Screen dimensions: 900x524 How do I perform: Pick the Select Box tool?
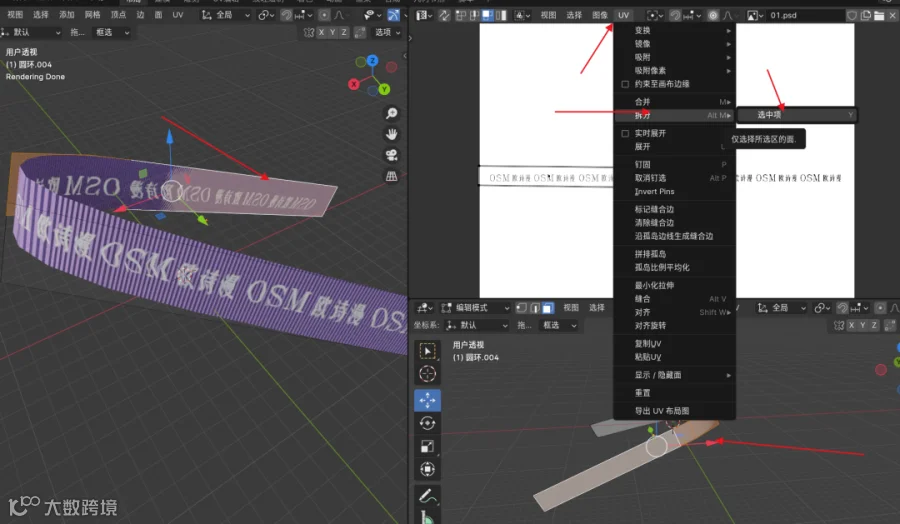point(427,350)
